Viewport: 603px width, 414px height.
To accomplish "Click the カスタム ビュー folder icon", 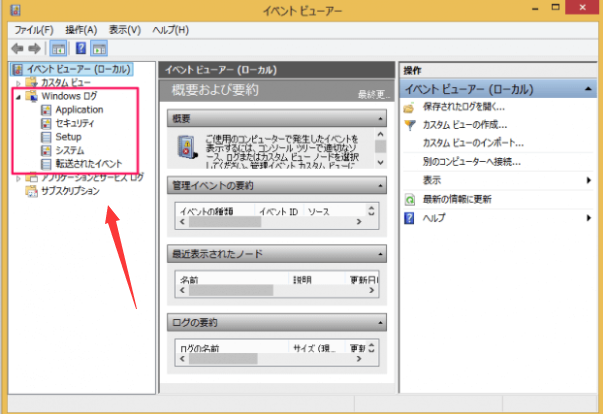I will tap(31, 82).
